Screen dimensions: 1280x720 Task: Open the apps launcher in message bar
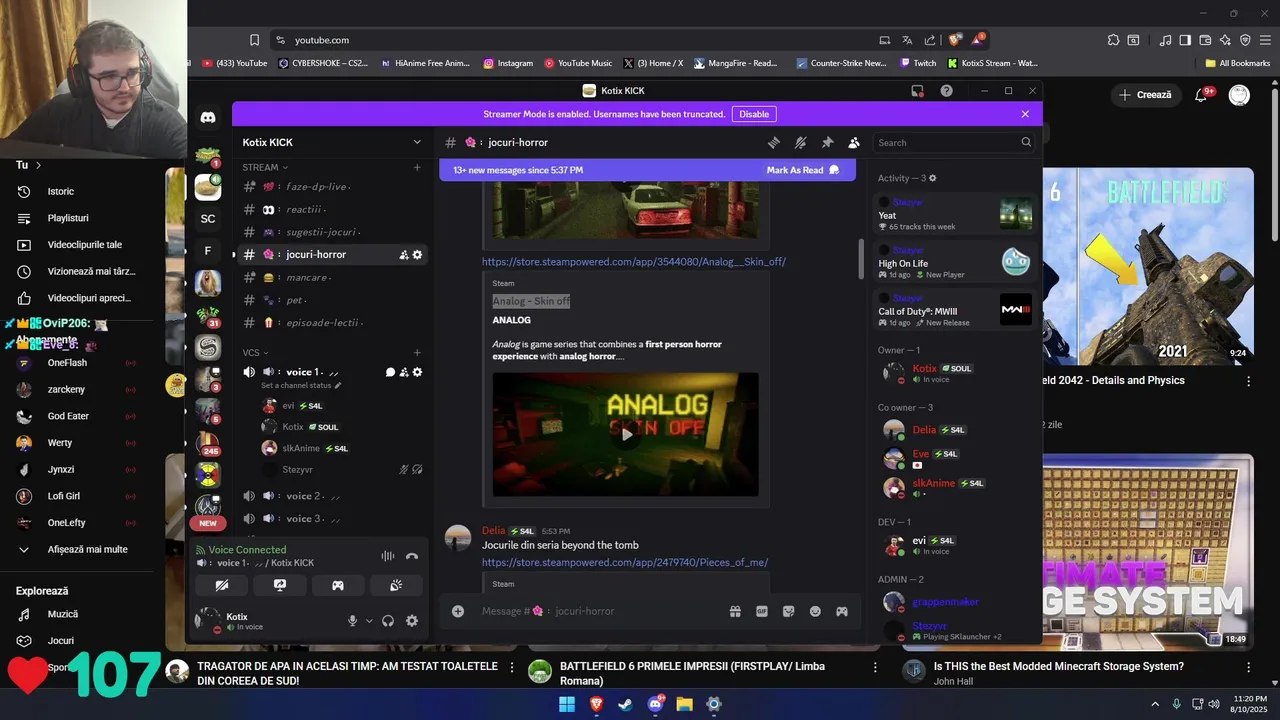pos(842,611)
